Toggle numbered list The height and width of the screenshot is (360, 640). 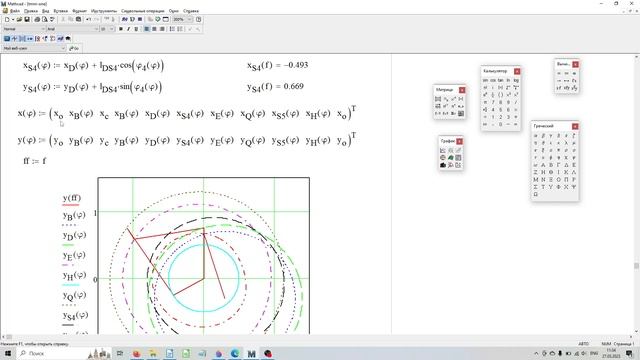pos(180,29)
